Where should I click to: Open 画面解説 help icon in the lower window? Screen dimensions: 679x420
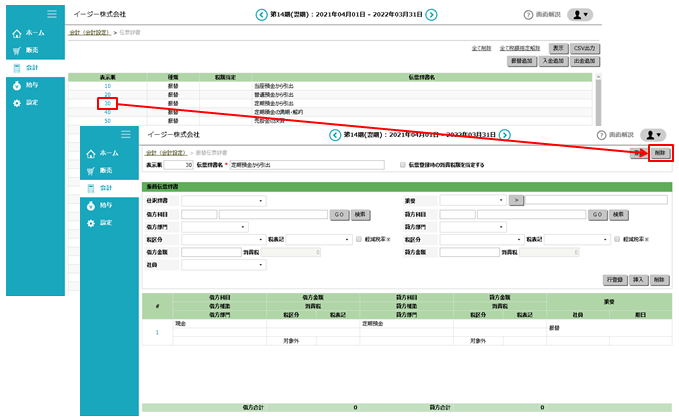[598, 134]
